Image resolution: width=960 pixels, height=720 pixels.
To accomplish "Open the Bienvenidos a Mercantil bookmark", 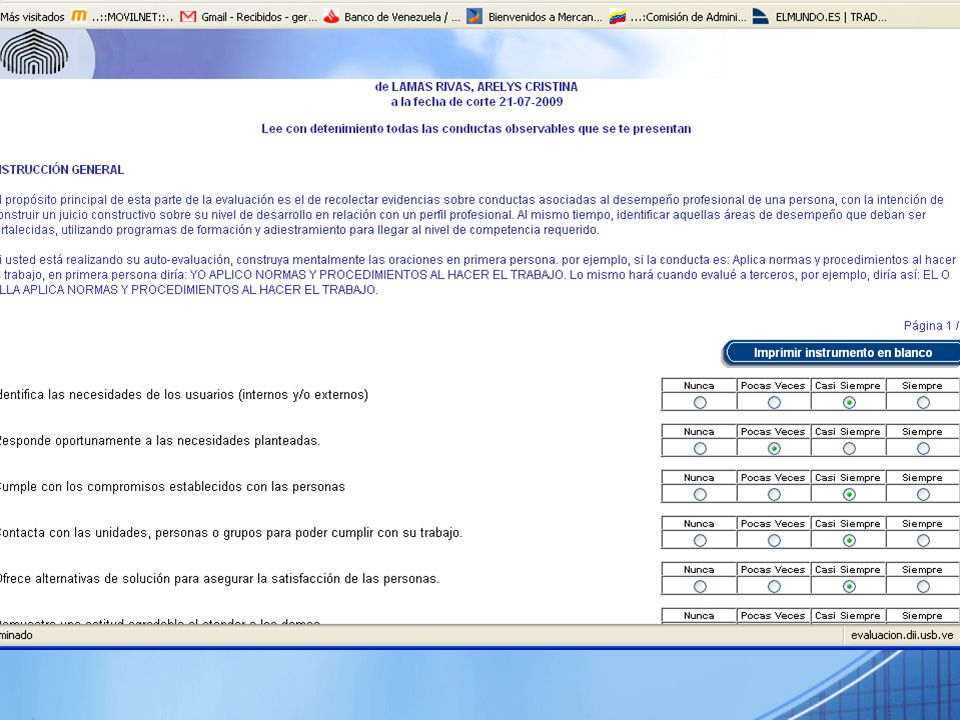I will (535, 17).
